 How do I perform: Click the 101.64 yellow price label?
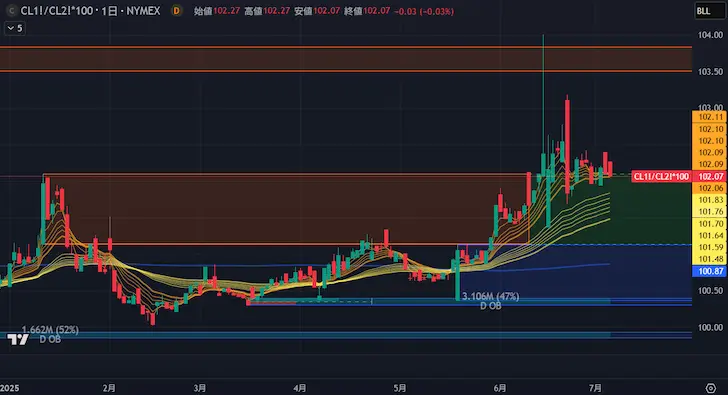[x=710, y=235]
